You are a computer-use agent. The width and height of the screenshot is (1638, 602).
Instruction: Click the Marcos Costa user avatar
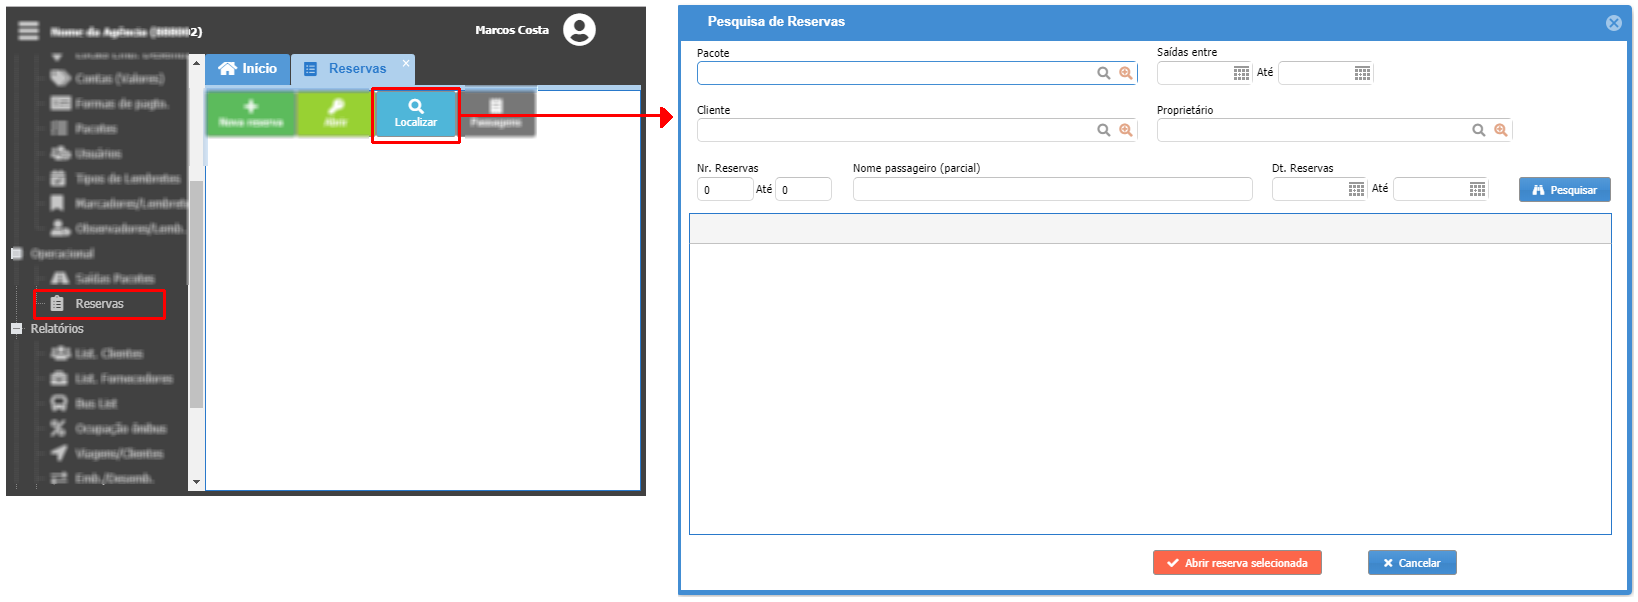click(579, 30)
